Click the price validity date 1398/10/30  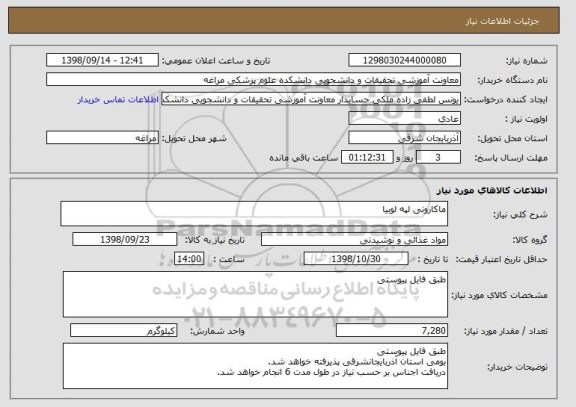coord(356,259)
